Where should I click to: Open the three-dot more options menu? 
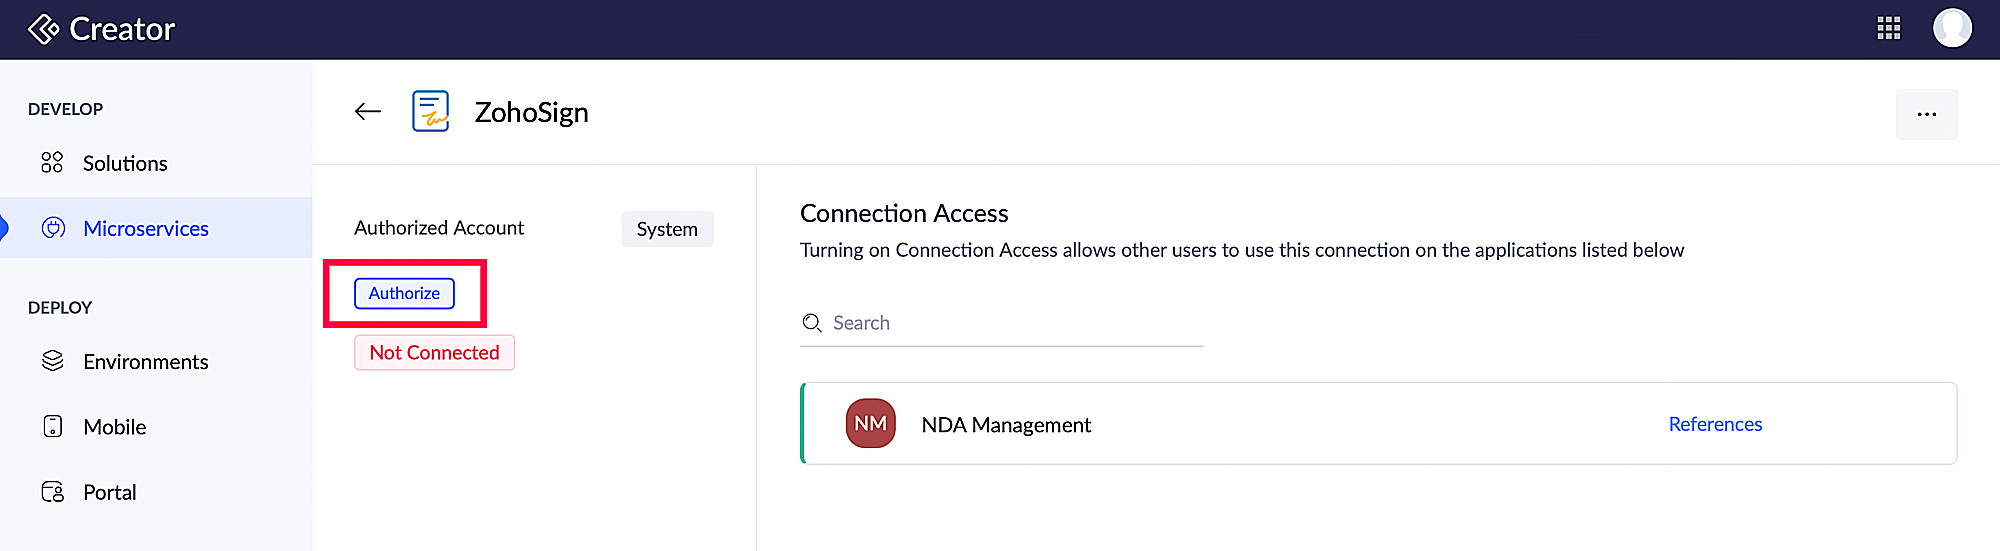[1926, 114]
